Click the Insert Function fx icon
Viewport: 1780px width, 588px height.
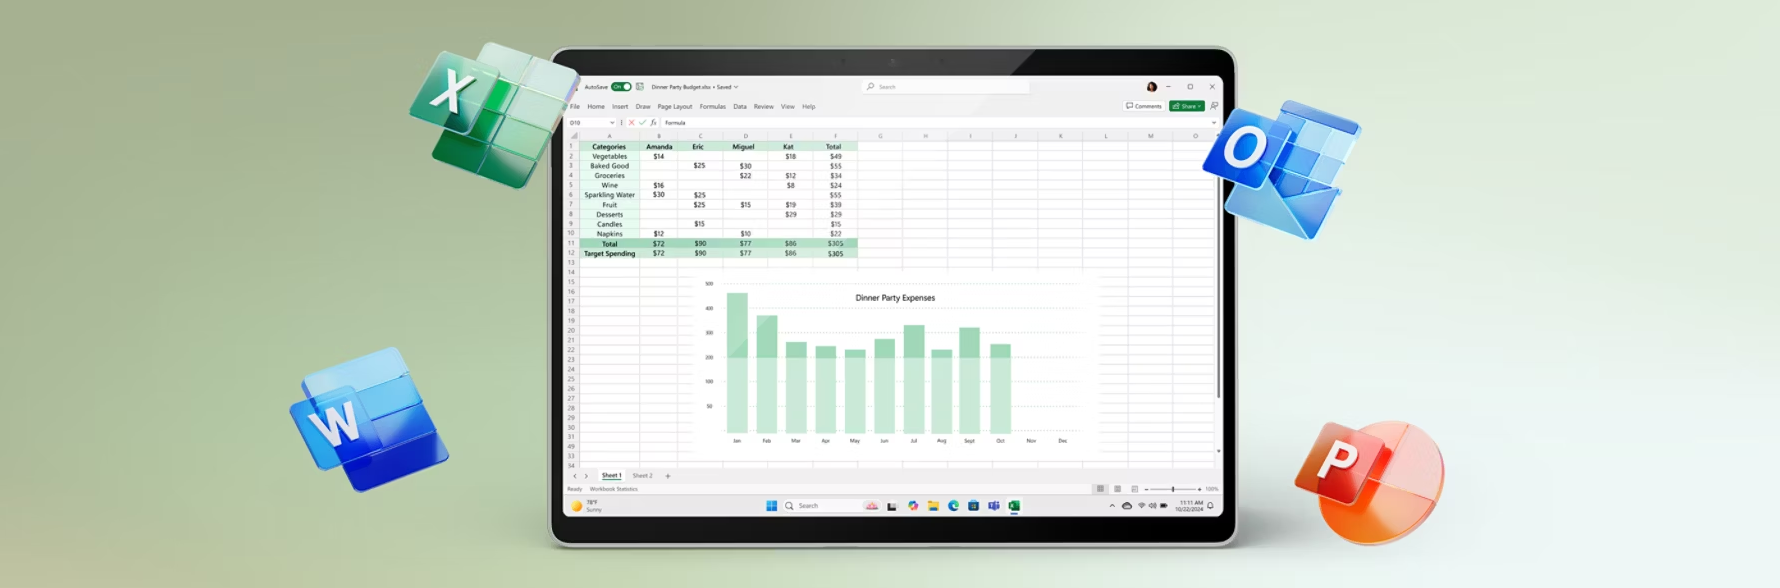pyautogui.click(x=653, y=123)
